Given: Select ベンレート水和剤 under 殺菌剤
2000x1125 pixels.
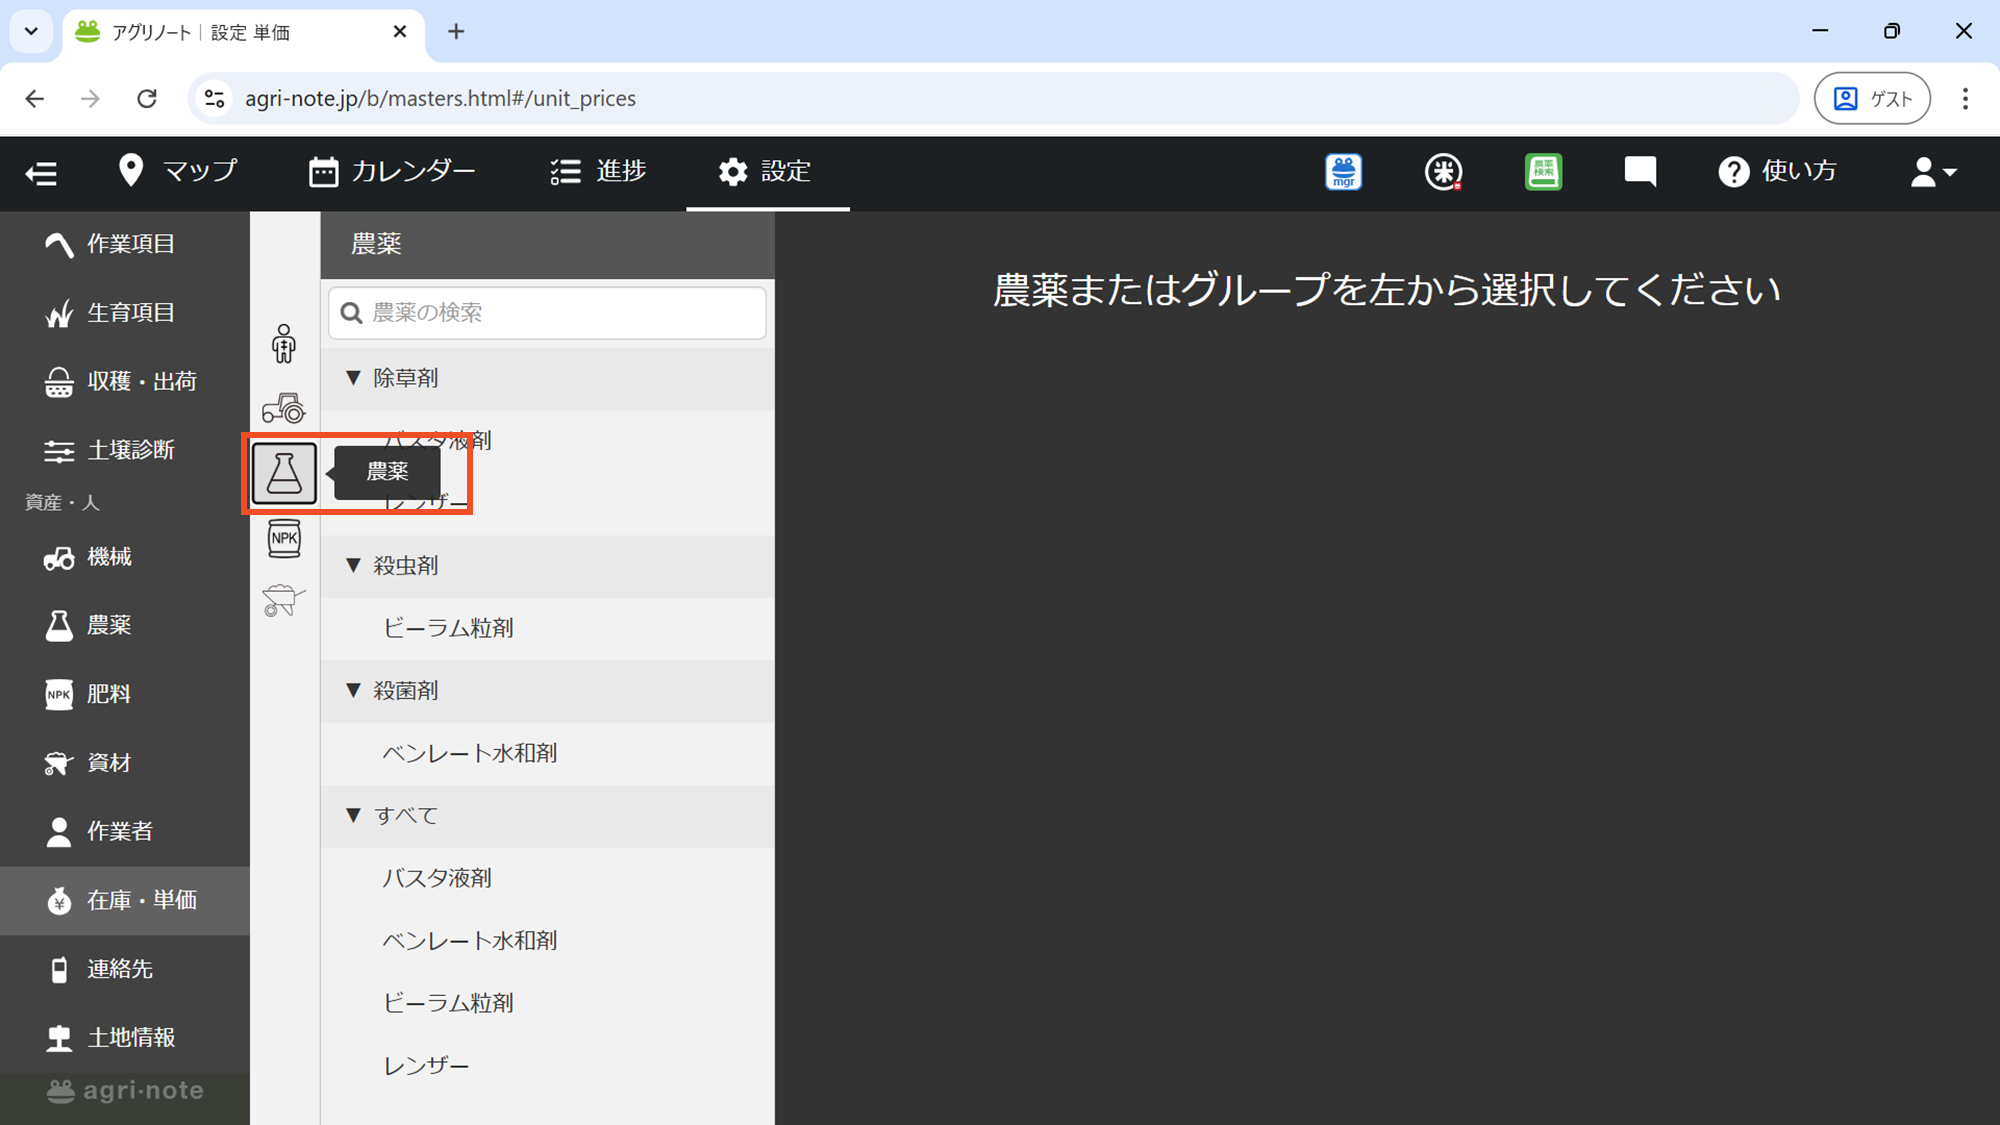Looking at the screenshot, I should [x=547, y=753].
